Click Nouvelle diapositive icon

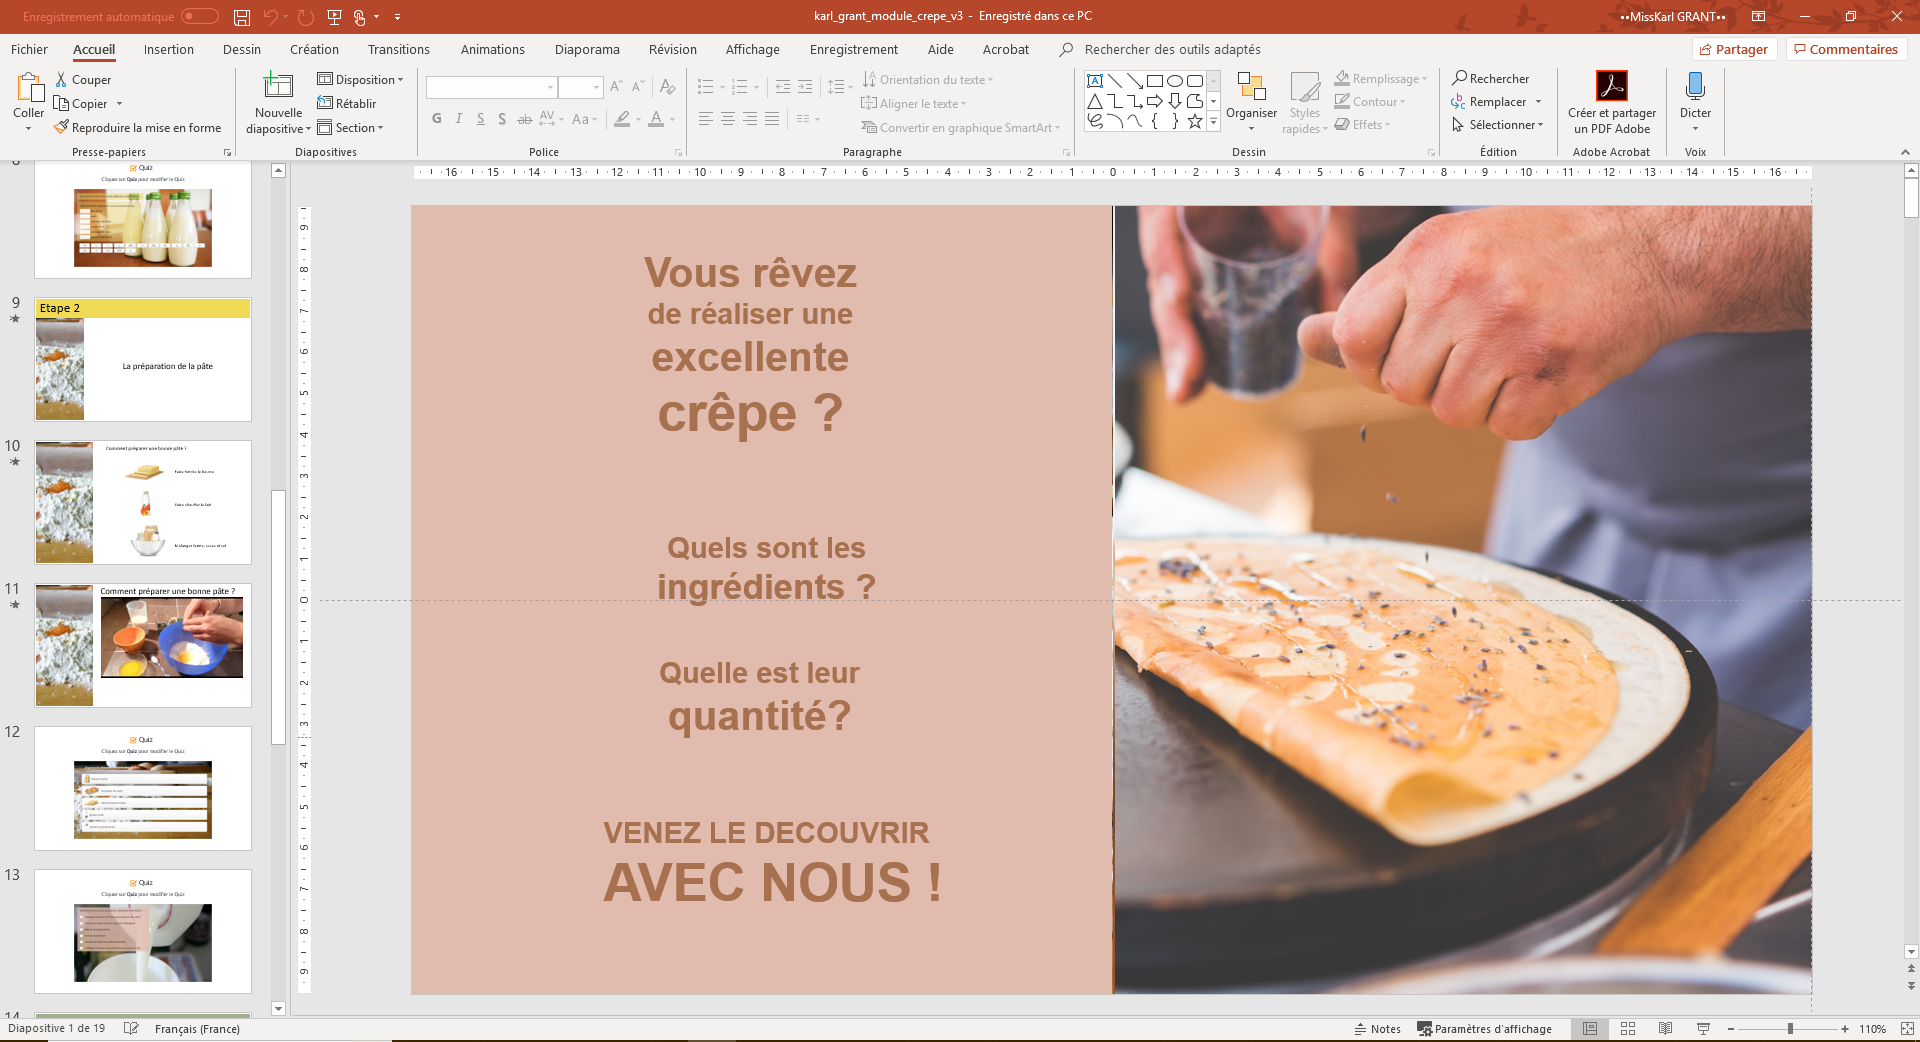point(278,86)
